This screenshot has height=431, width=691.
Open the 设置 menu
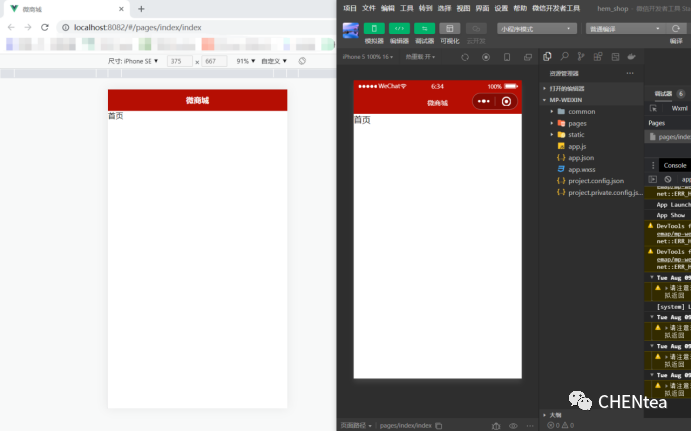[501, 8]
